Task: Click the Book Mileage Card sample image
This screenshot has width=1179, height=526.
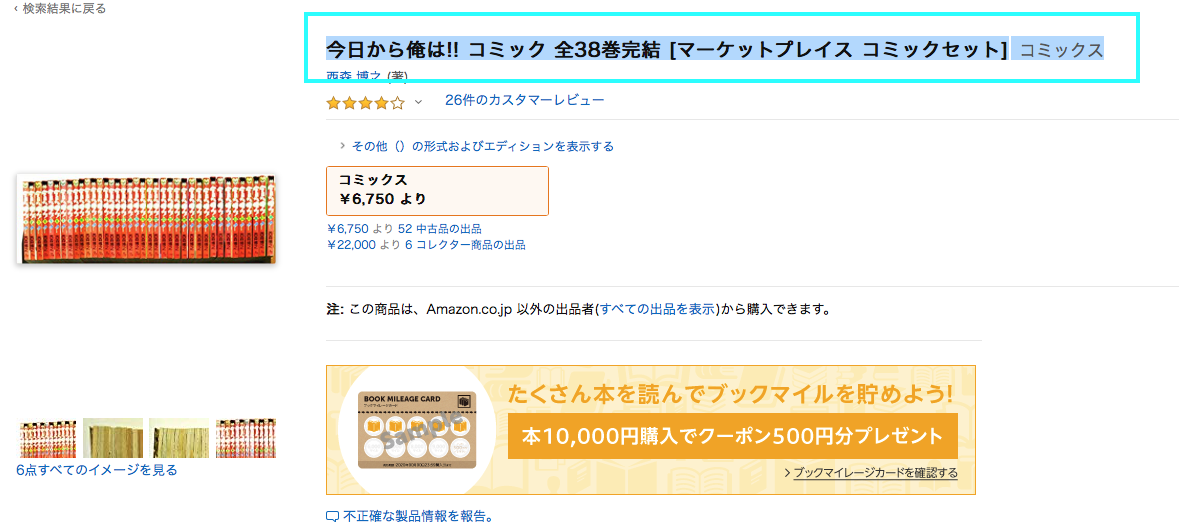Action: [418, 430]
